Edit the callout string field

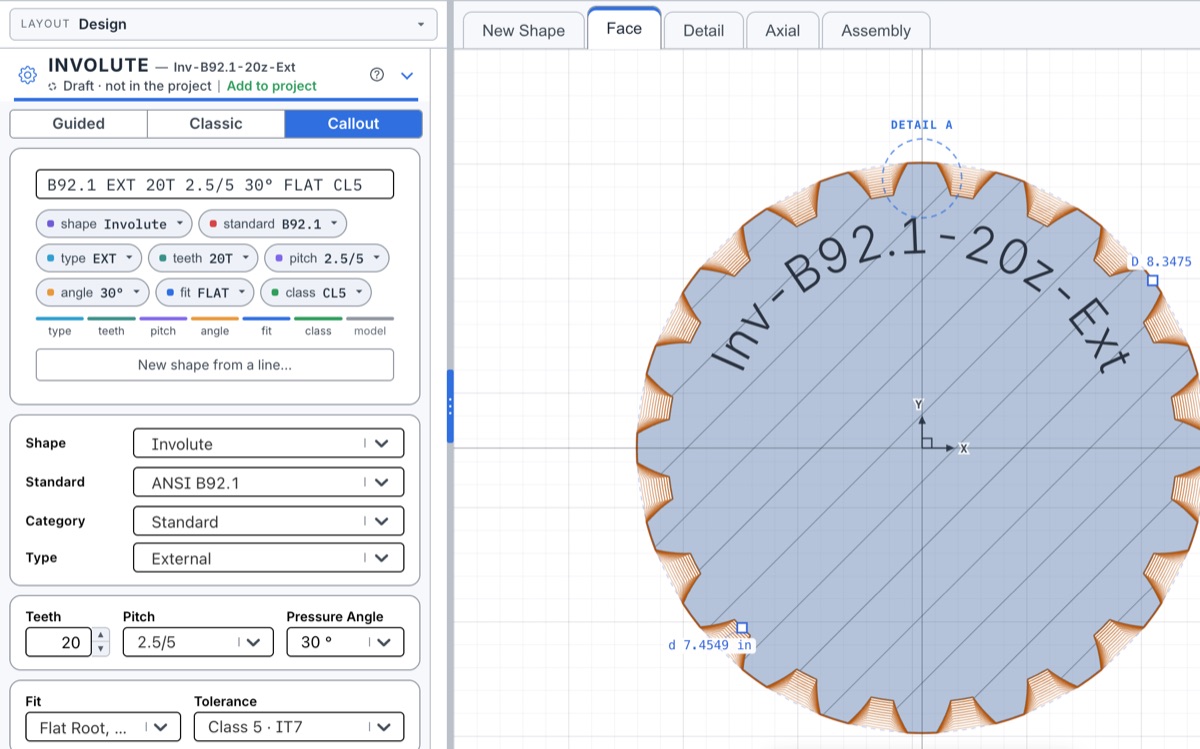click(x=215, y=185)
